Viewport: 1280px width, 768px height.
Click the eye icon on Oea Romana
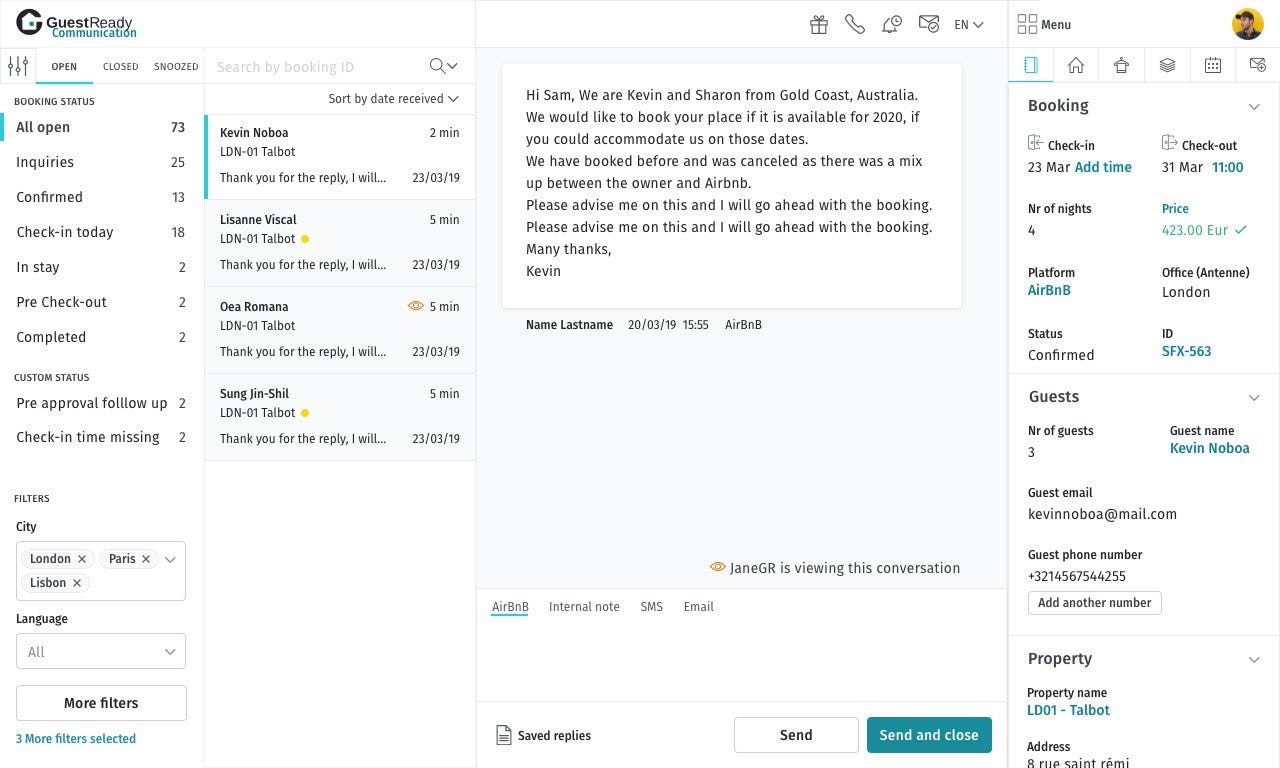(416, 306)
